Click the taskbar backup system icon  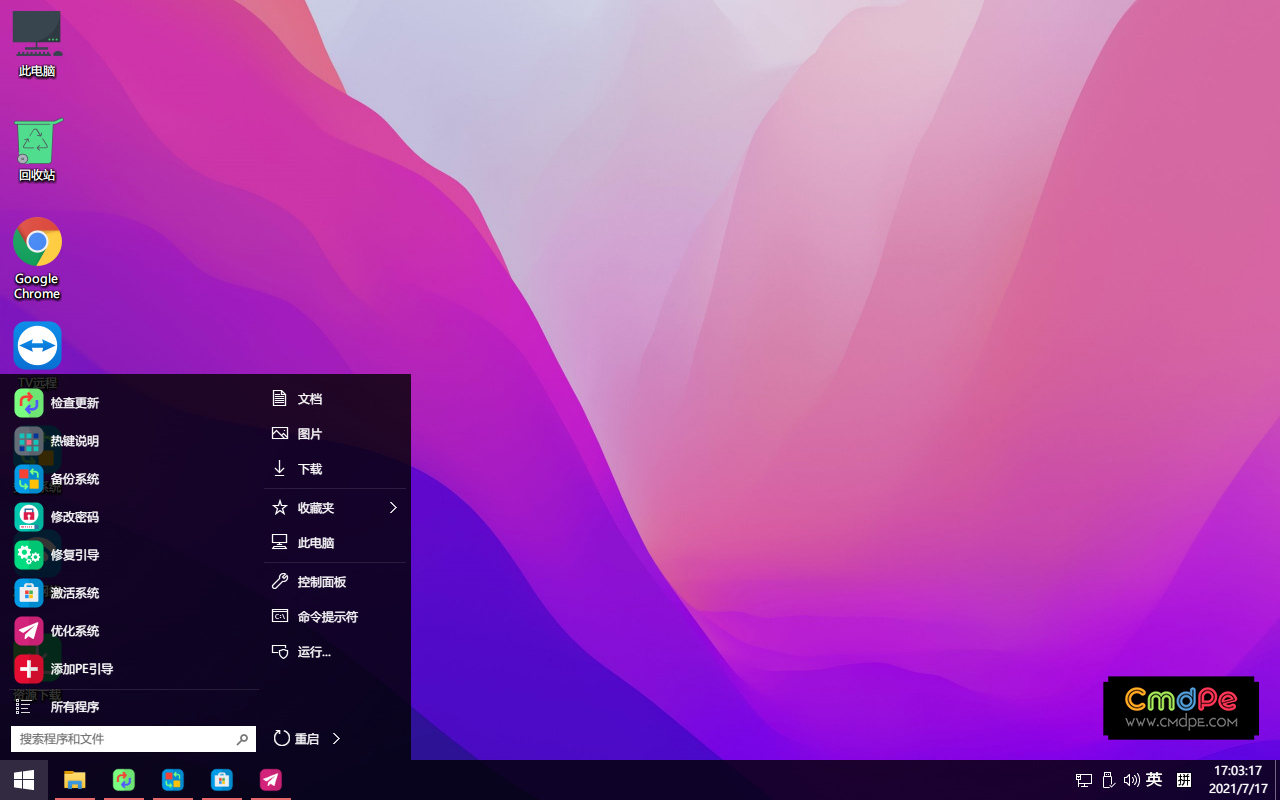point(173,780)
